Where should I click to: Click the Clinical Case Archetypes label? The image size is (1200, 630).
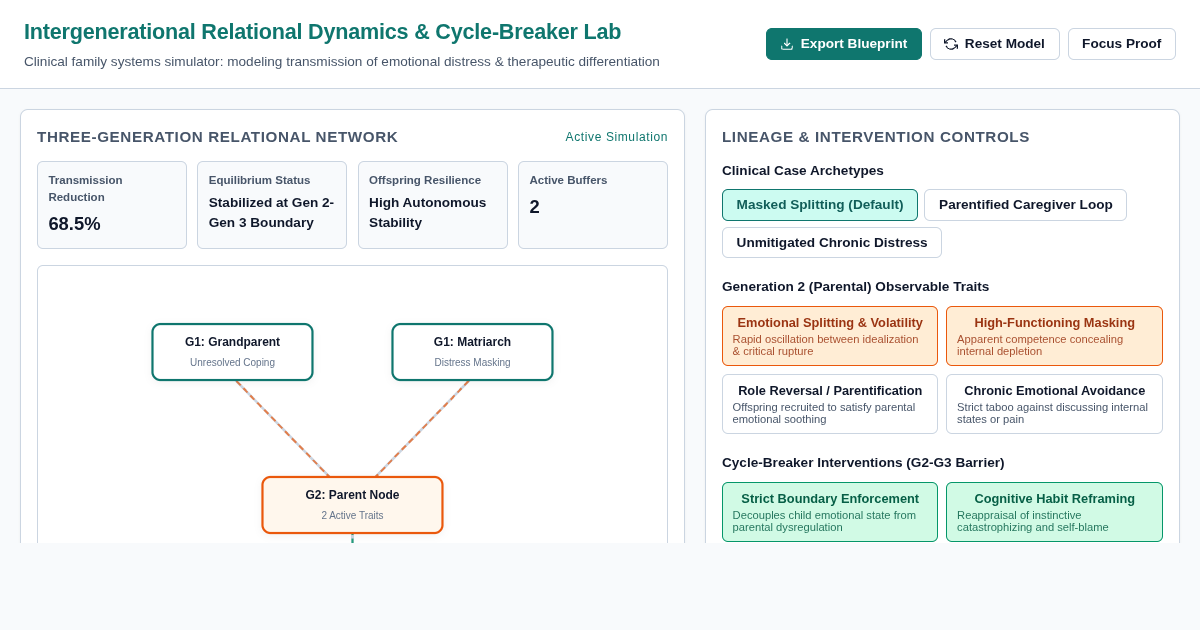pos(803,171)
